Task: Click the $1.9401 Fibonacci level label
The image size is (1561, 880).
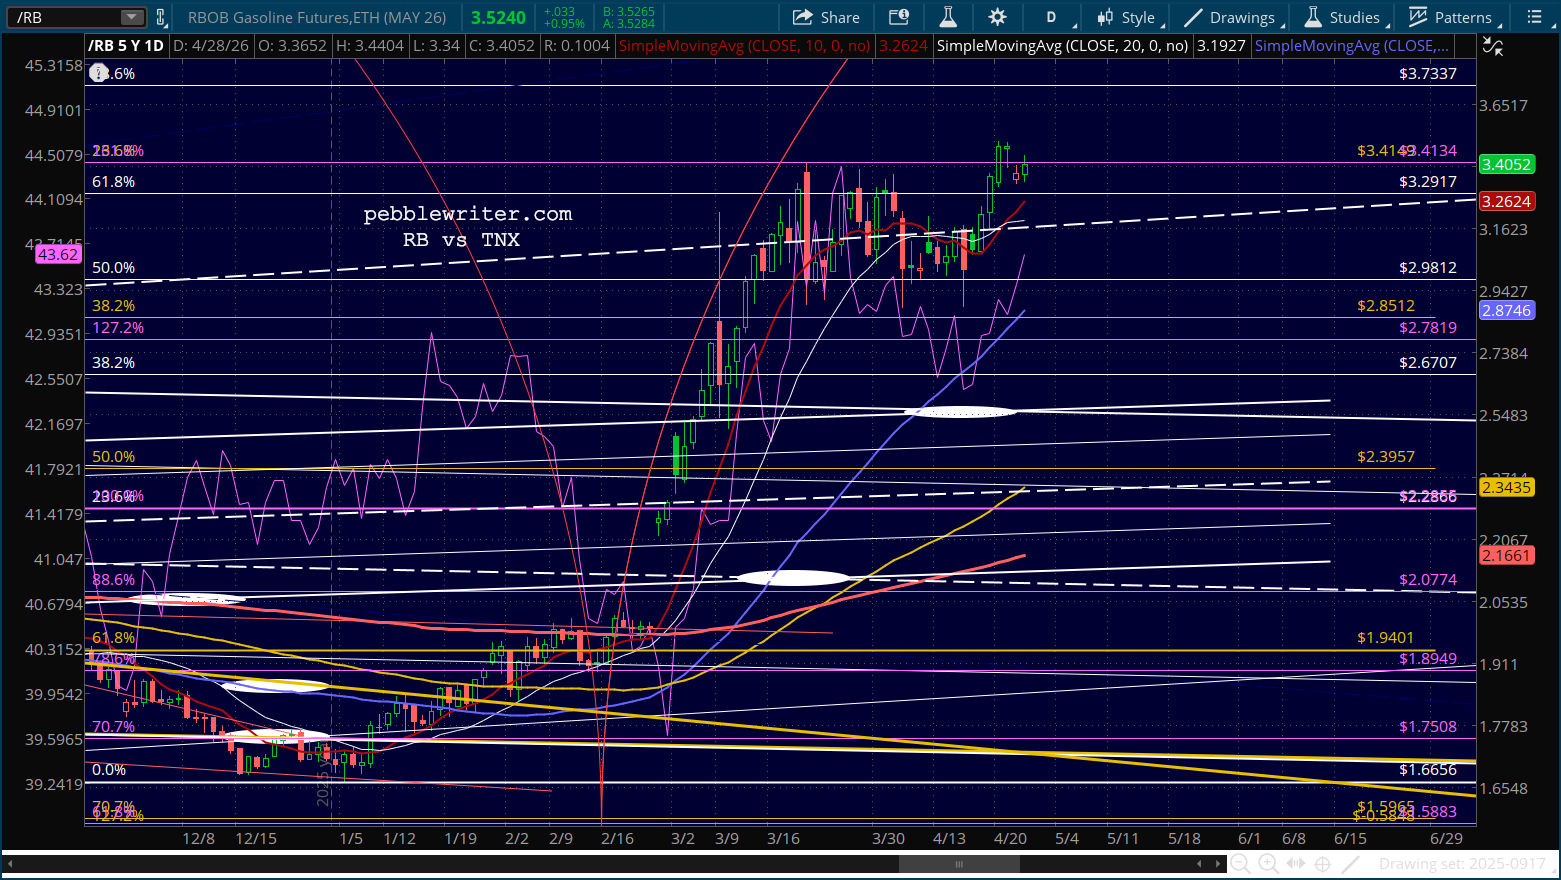Action: point(1386,637)
